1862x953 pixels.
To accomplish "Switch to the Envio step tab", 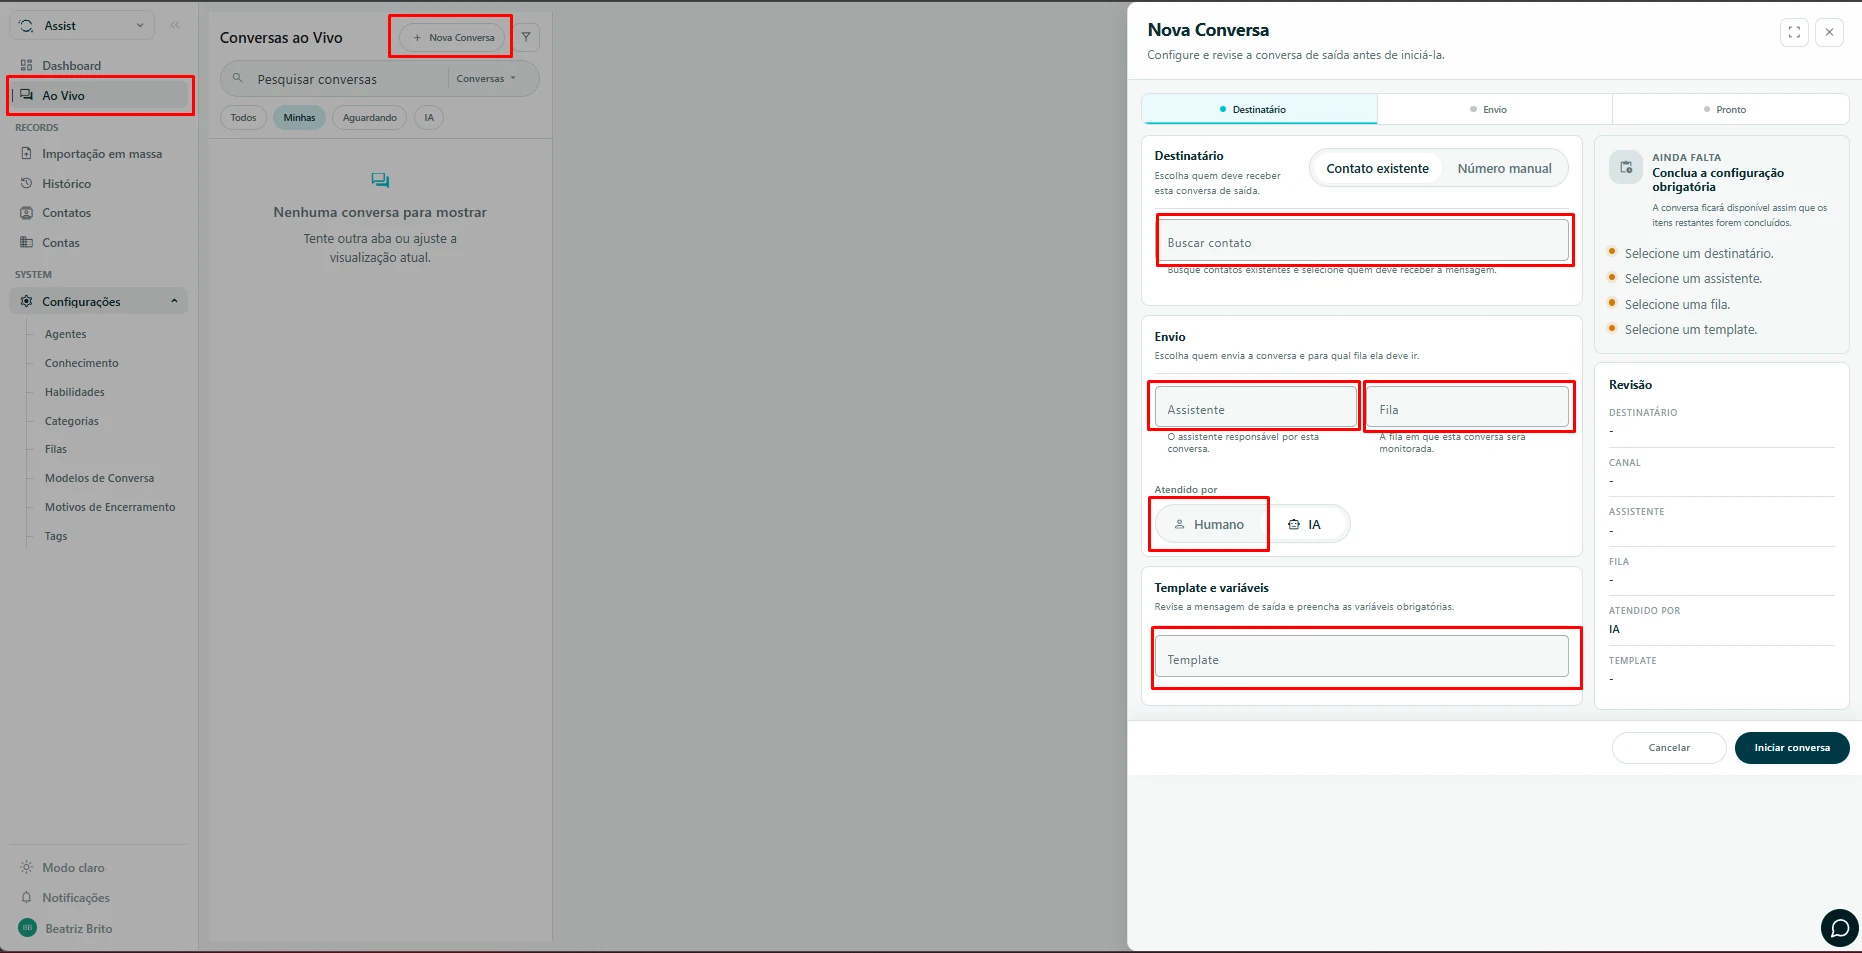I will pos(1494,109).
